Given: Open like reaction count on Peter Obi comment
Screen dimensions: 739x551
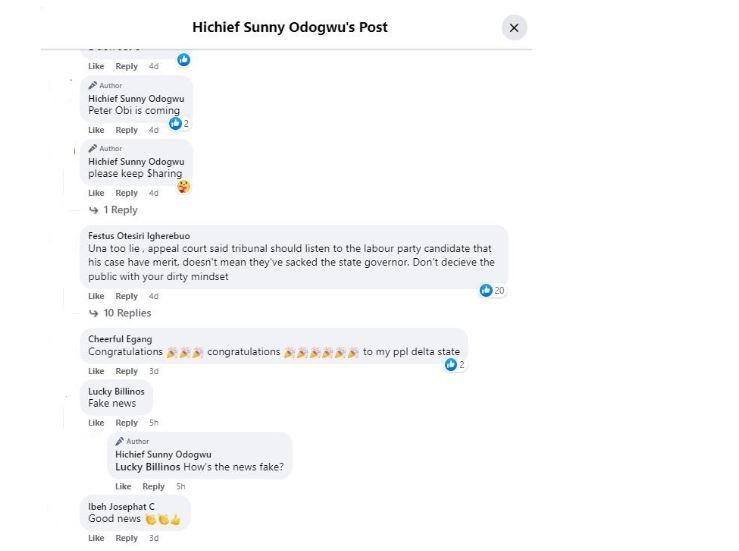Looking at the screenshot, I should tap(179, 123).
